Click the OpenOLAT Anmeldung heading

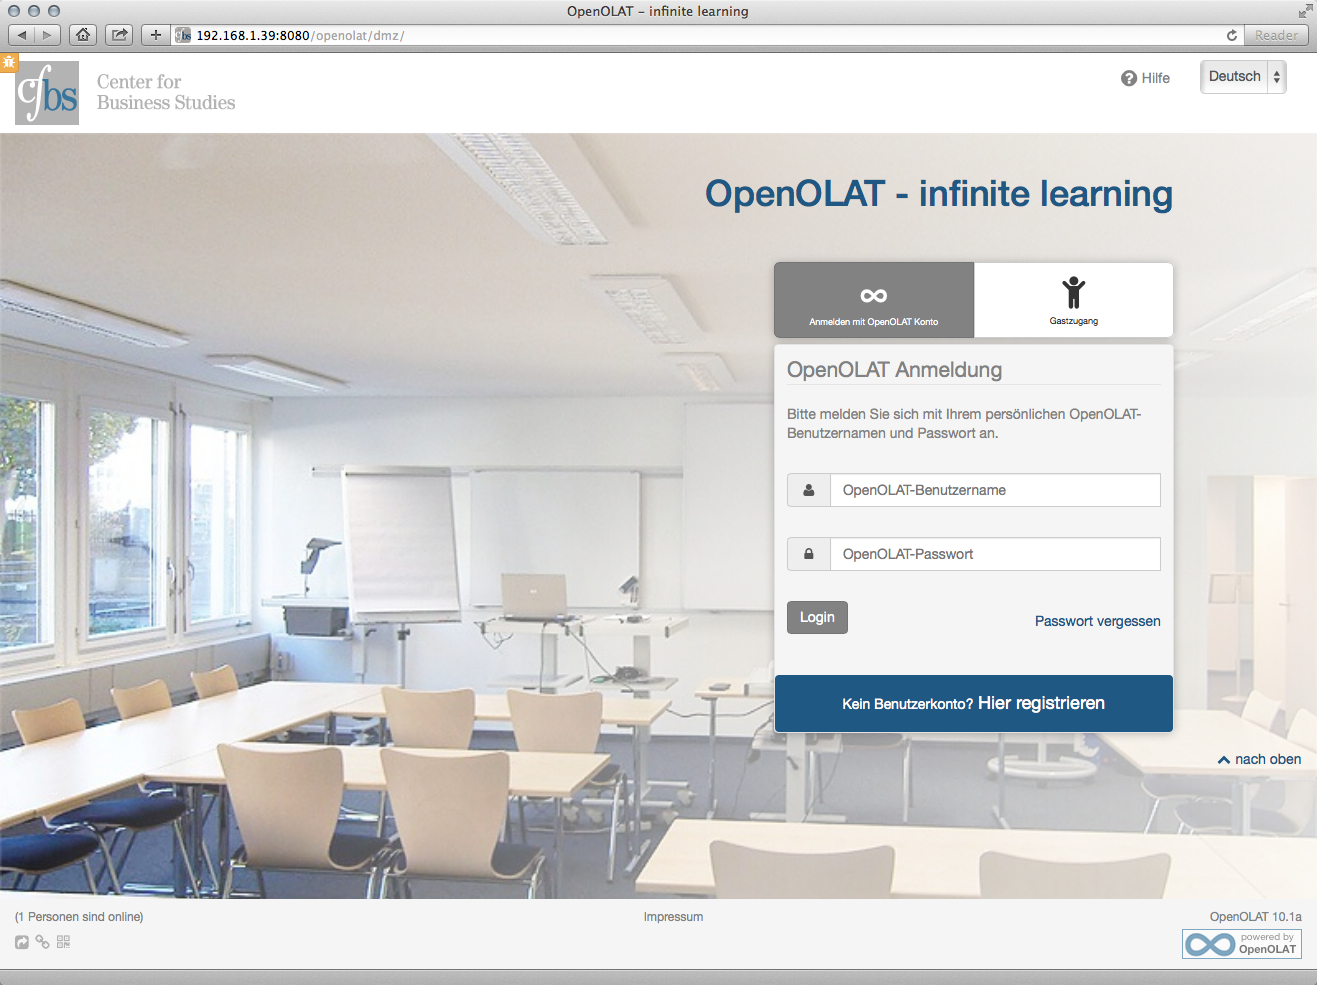pyautogui.click(x=894, y=370)
